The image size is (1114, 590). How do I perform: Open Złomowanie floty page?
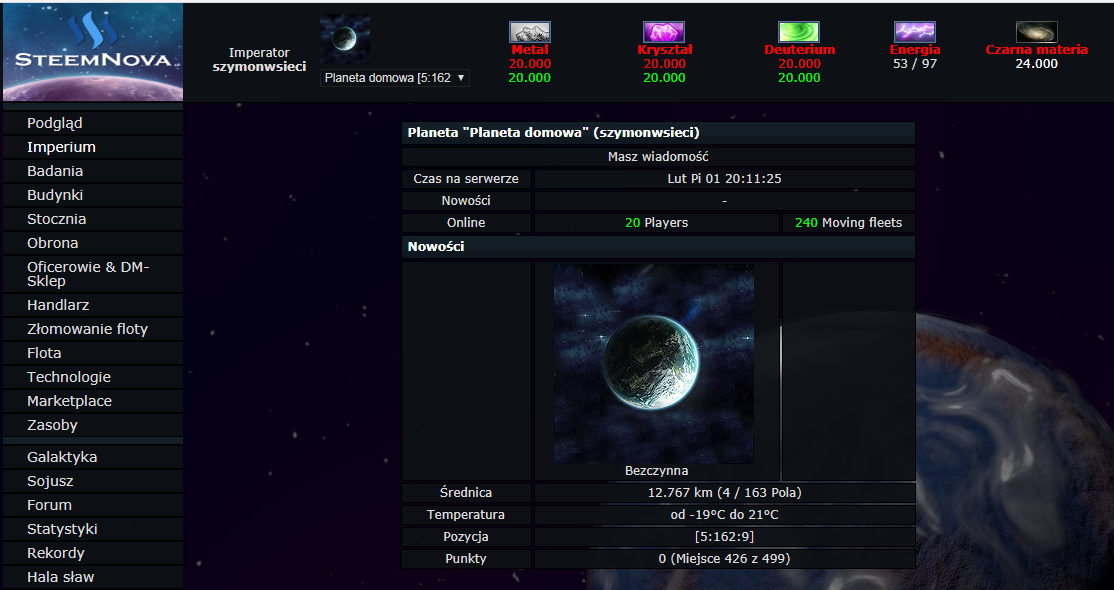pyautogui.click(x=87, y=329)
